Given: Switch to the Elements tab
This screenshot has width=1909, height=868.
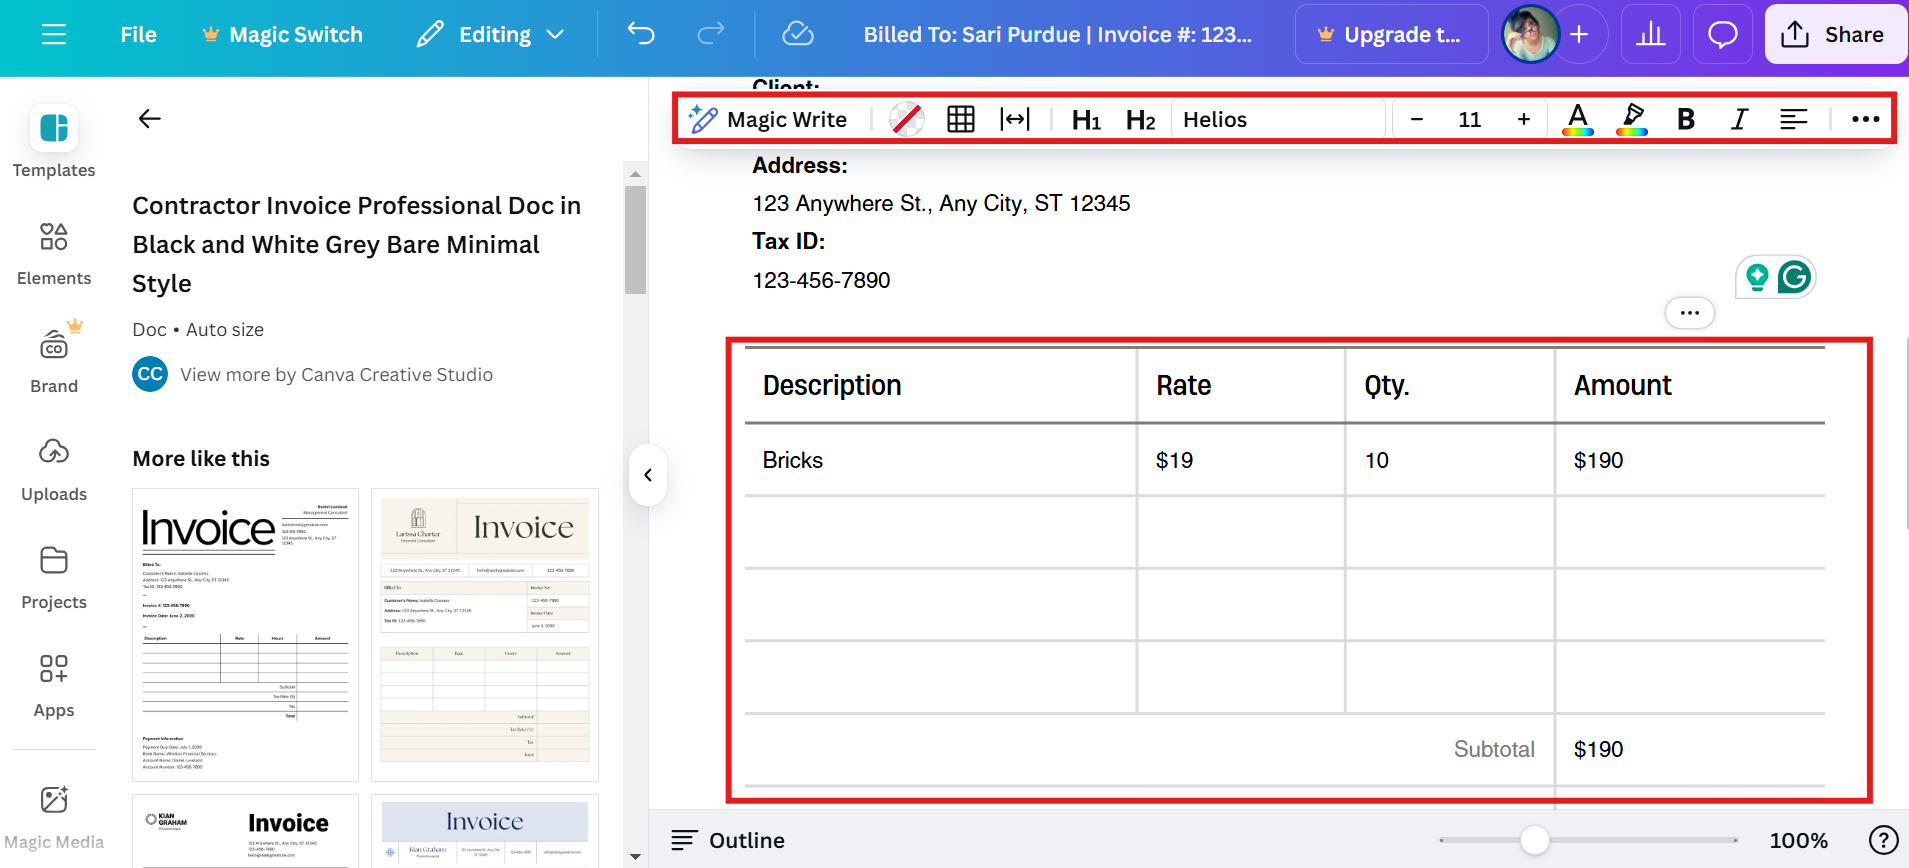Looking at the screenshot, I should (x=54, y=254).
